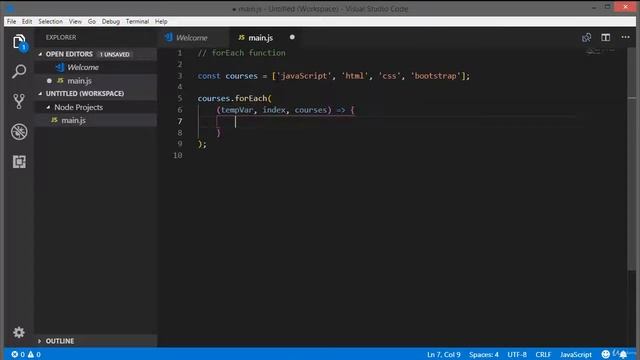Open the Explorer view in activity bar
The height and width of the screenshot is (360, 640).
19,42
